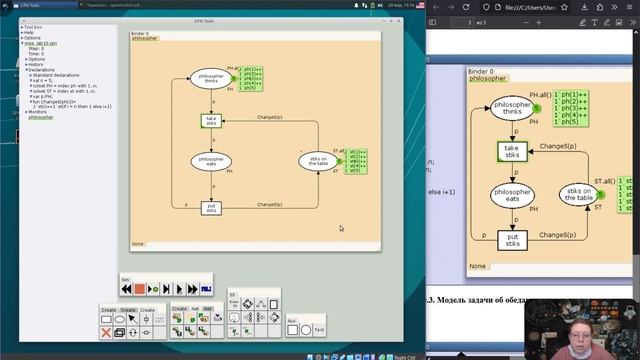This screenshot has width=640, height=360.
Task: Expand the Monitors tree entry
Action: coord(27,112)
